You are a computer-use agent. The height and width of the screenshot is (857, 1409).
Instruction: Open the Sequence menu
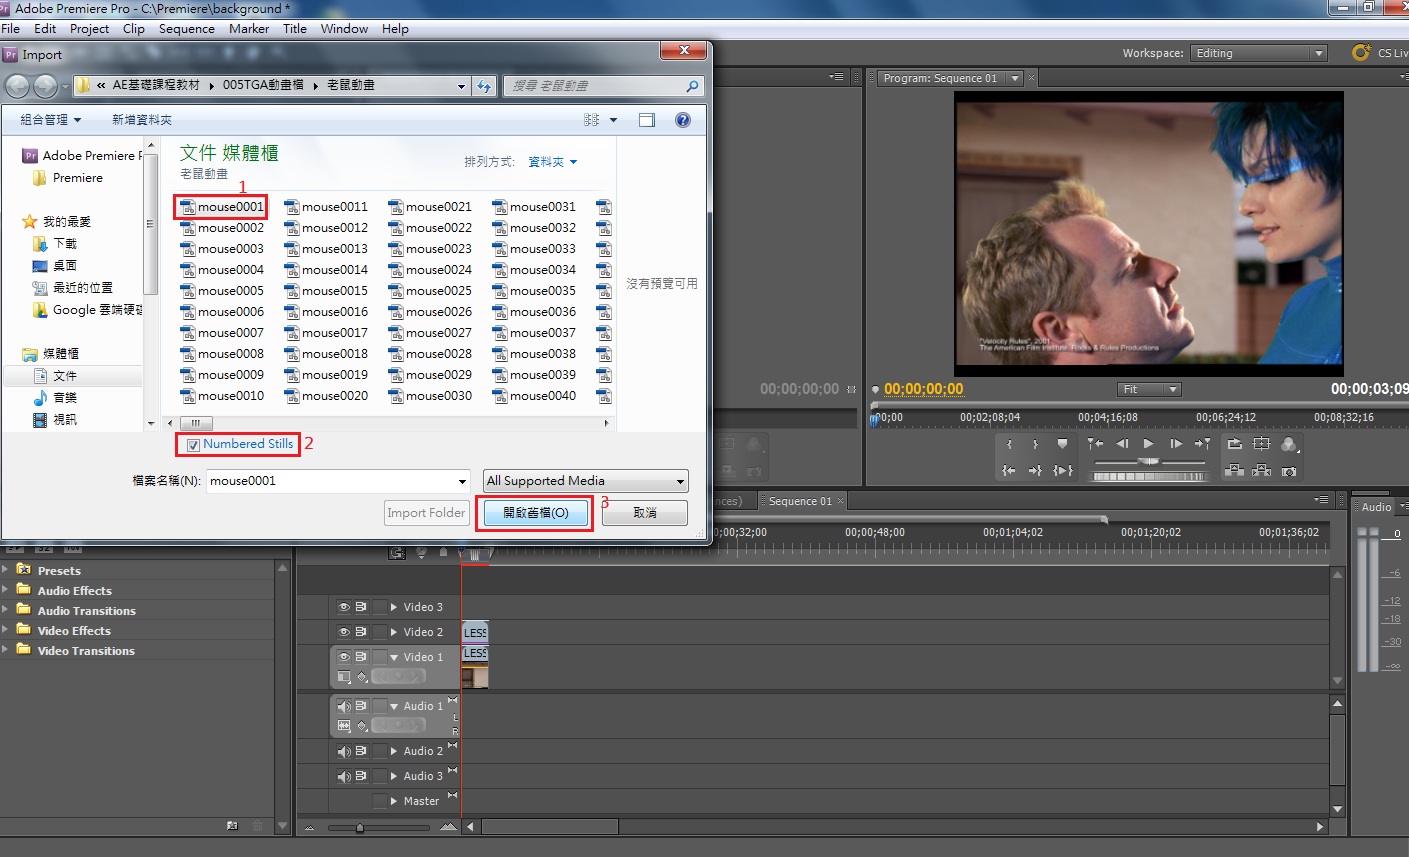click(186, 29)
